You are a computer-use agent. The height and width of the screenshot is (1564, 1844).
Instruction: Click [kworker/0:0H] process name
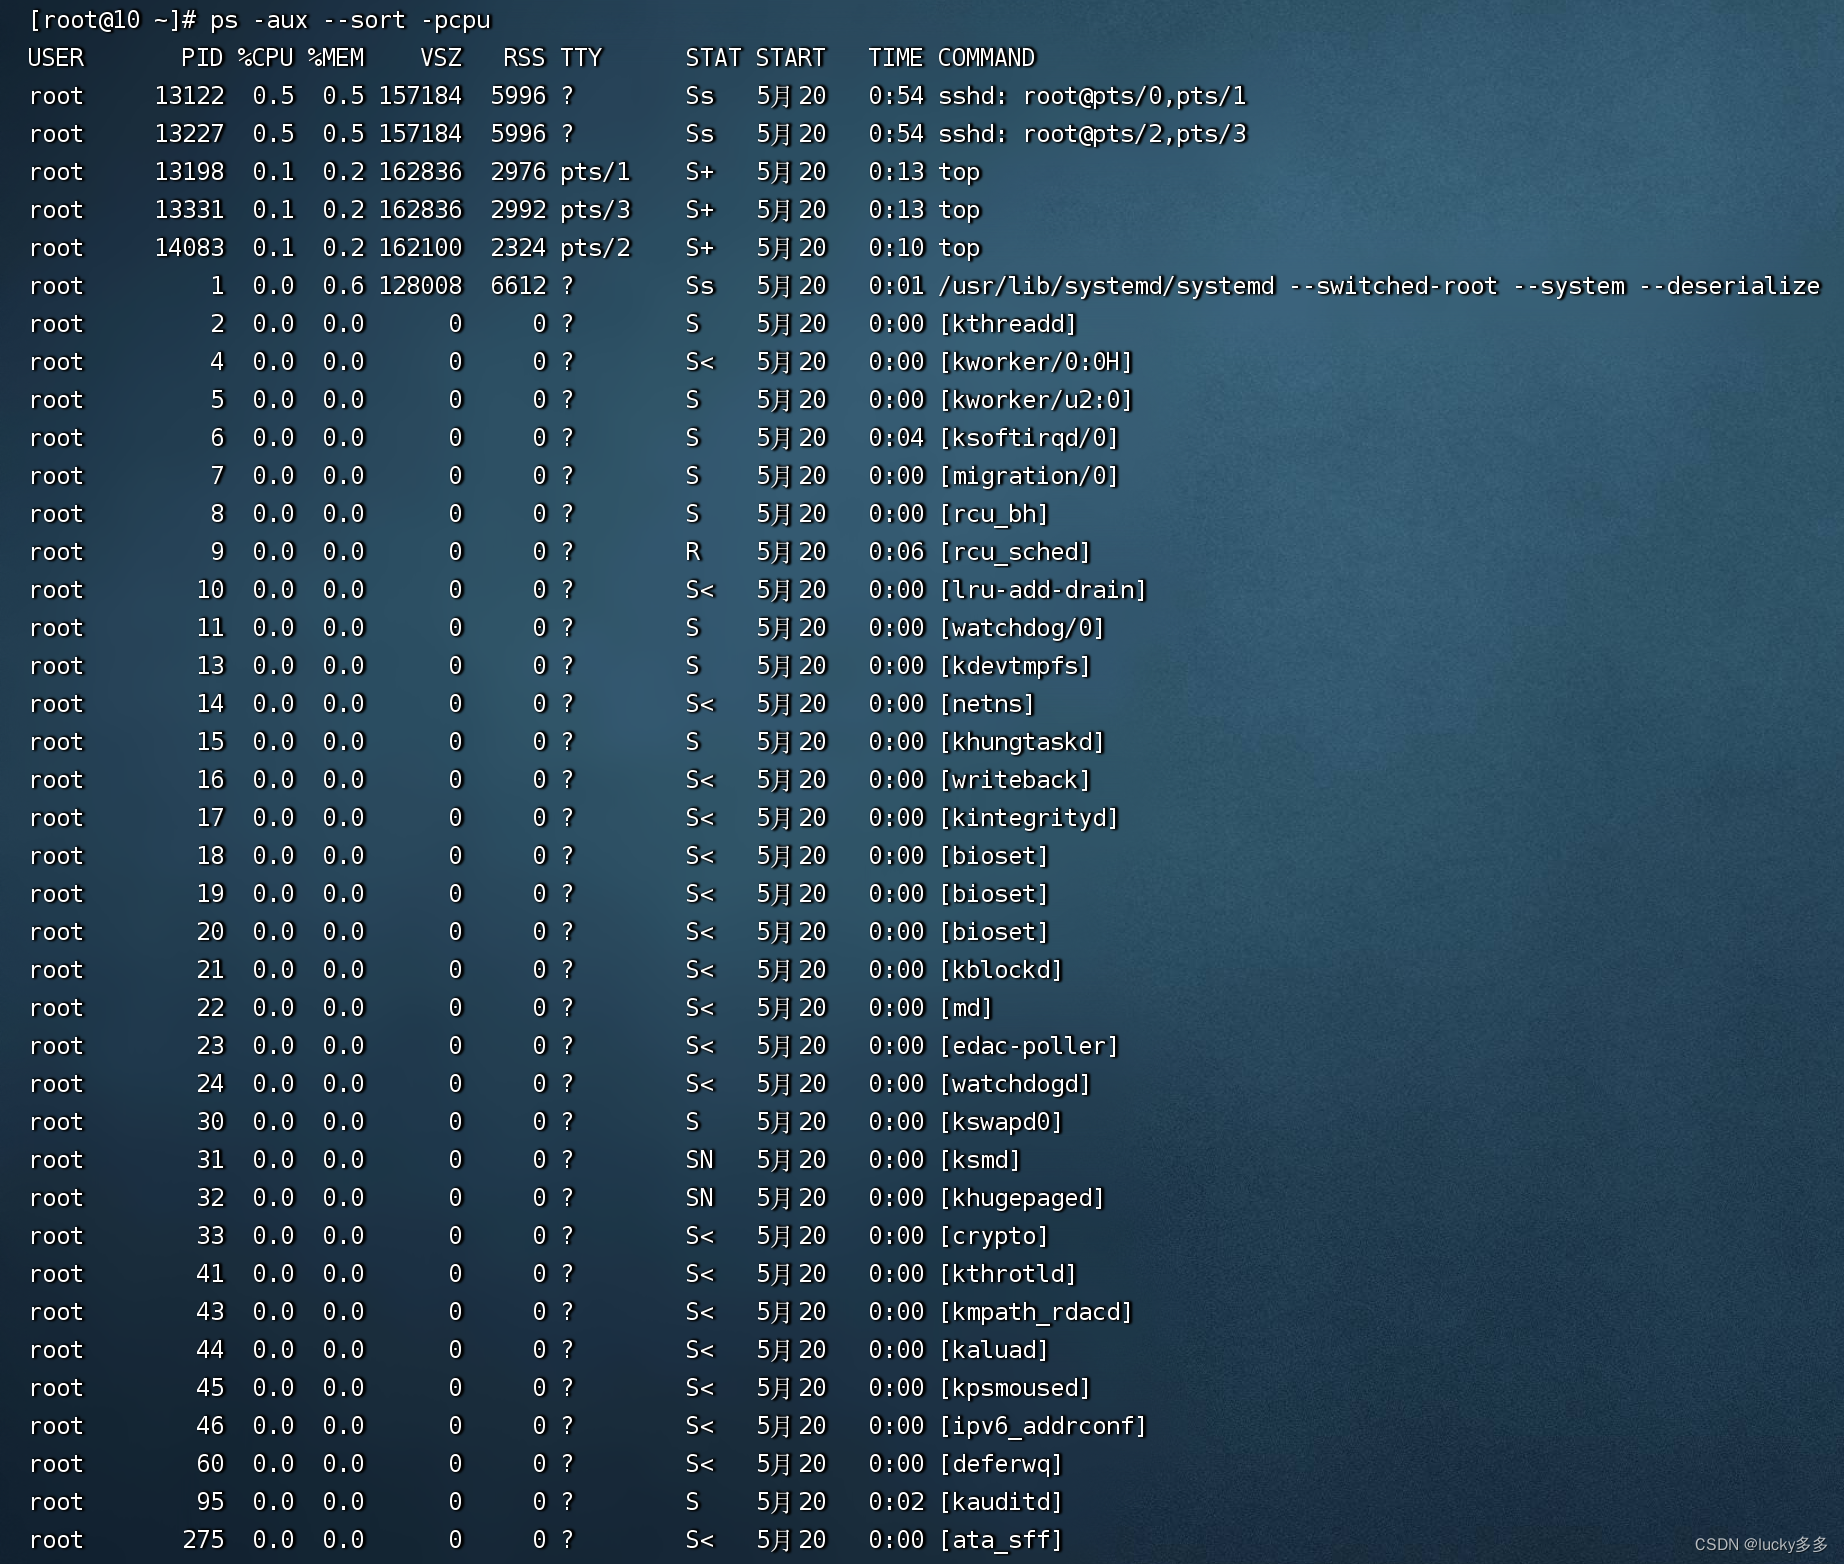point(1036,362)
